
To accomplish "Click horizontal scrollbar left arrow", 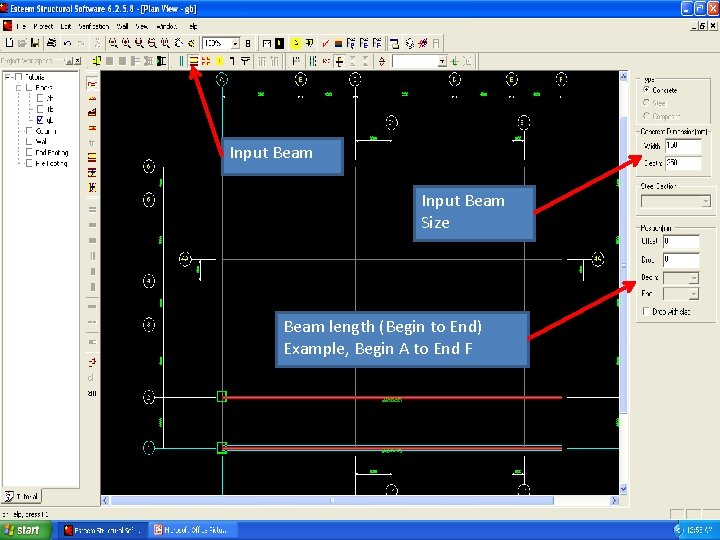I will [x=105, y=501].
